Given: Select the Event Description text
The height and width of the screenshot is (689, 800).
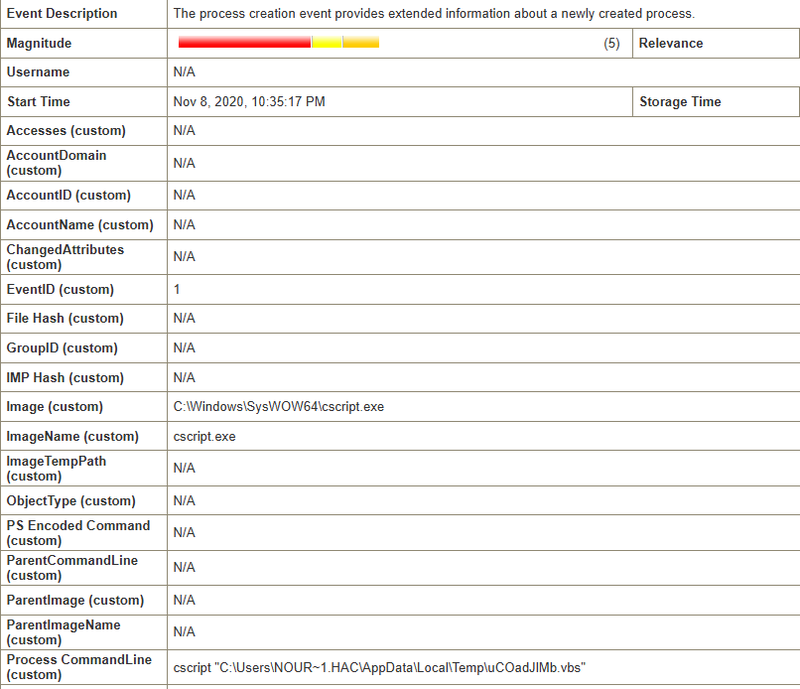Looking at the screenshot, I should click(x=433, y=14).
